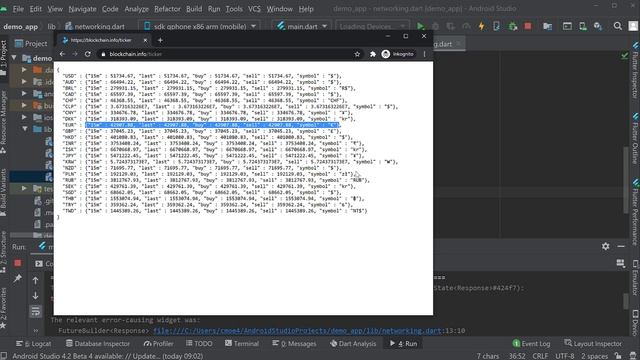Viewport: 640px width, 360px height.
Task: Open the Tools menu
Action: pyautogui.click(x=234, y=9)
